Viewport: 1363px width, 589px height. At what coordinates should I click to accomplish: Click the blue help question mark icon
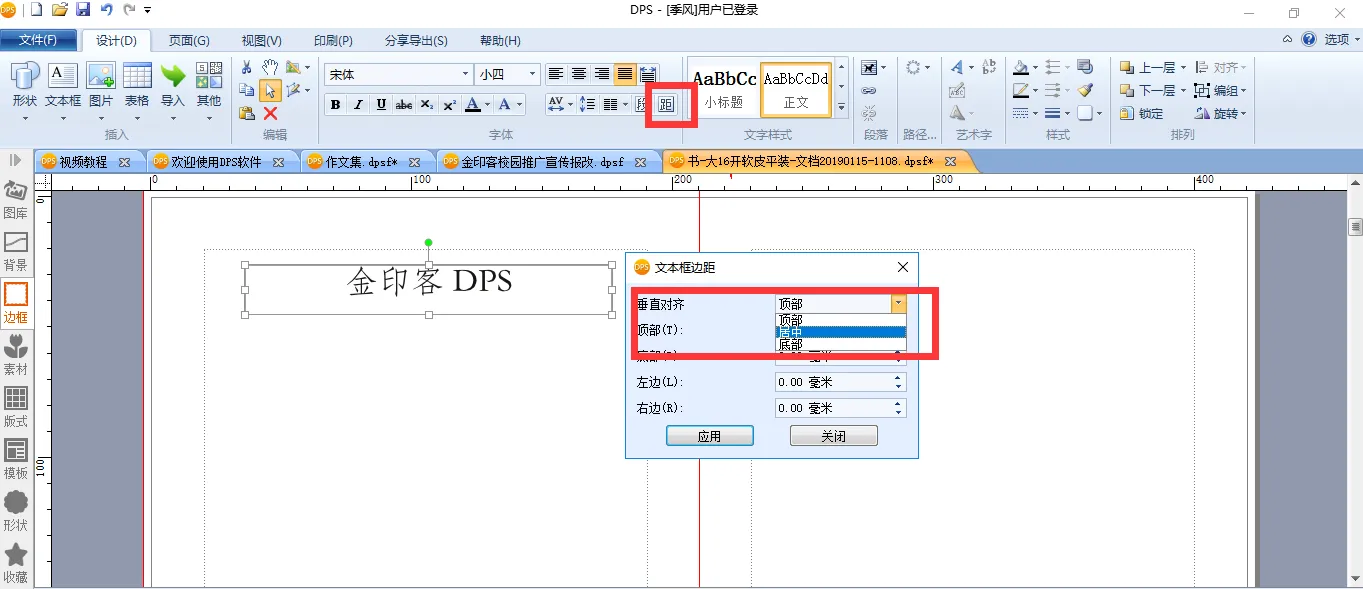[1309, 39]
